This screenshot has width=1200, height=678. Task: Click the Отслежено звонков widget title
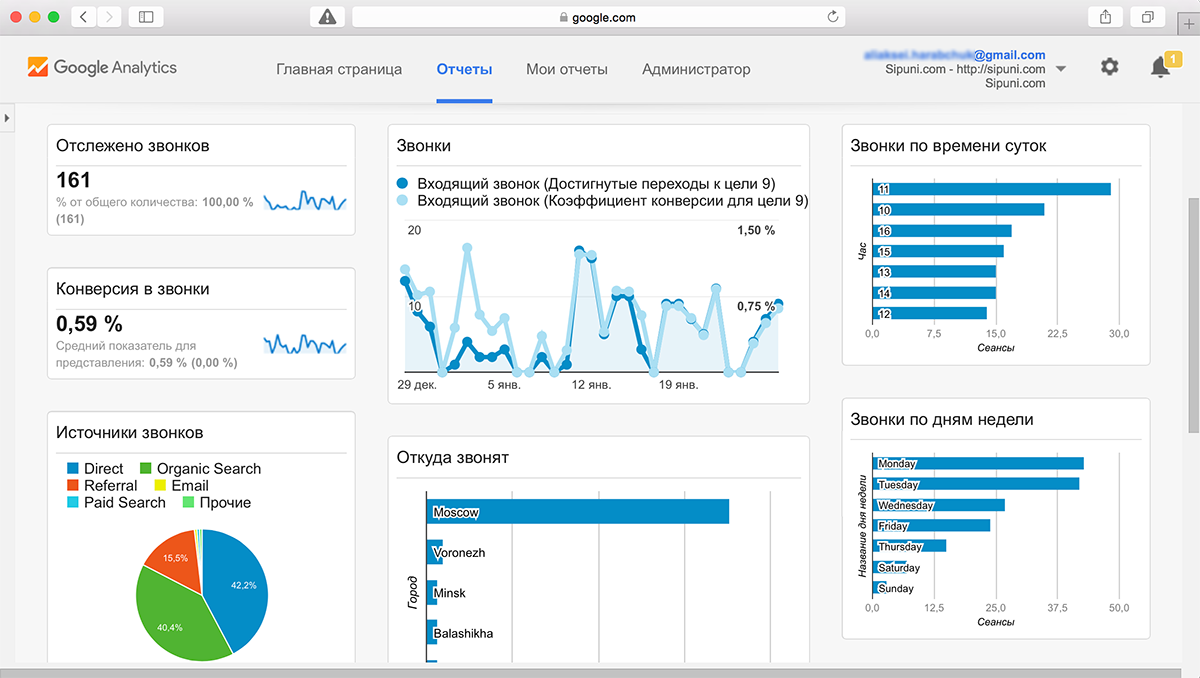133,145
